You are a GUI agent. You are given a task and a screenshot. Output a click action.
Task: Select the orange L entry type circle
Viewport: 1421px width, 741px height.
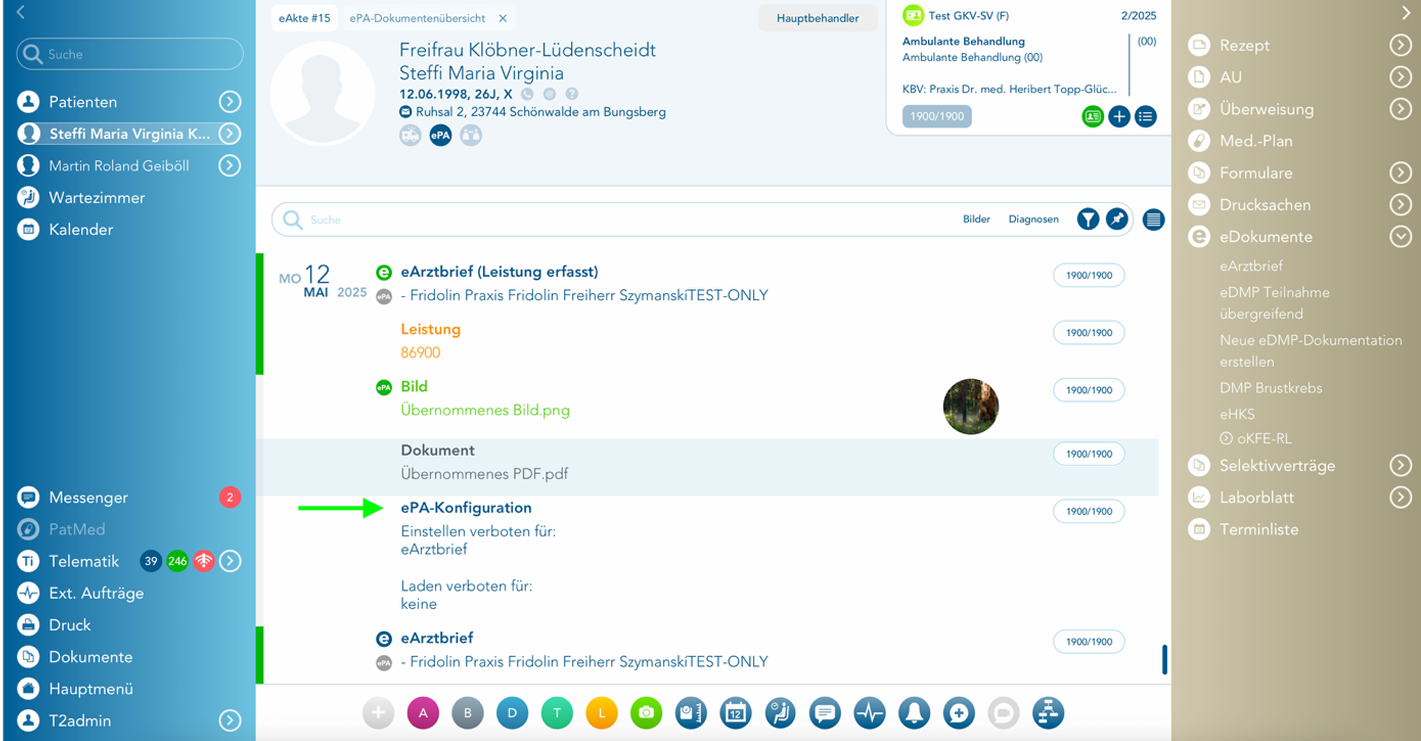tap(601, 713)
